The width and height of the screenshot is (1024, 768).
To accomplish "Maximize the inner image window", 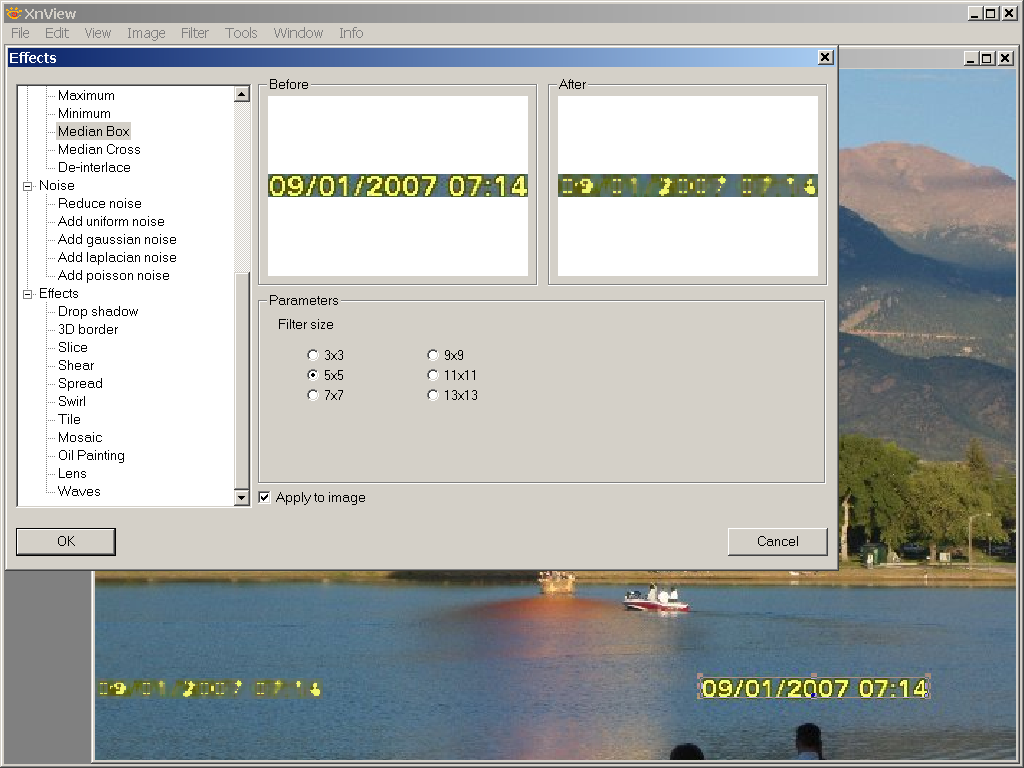I will click(987, 59).
